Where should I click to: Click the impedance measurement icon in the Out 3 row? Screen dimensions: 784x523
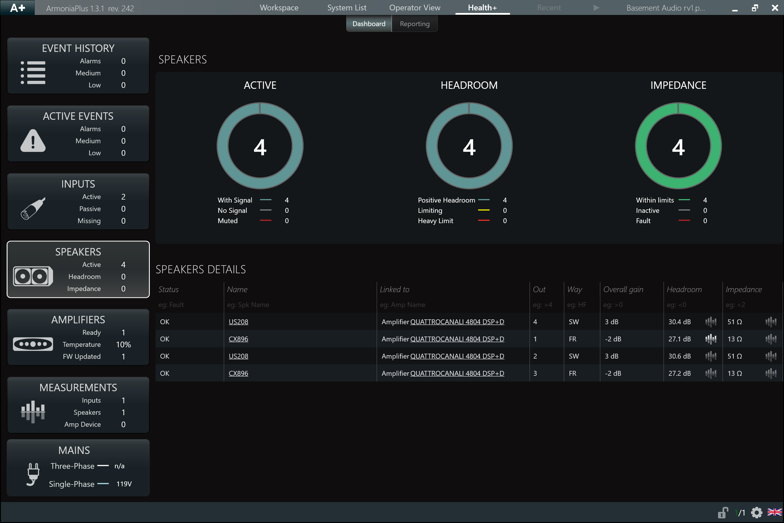(x=770, y=373)
